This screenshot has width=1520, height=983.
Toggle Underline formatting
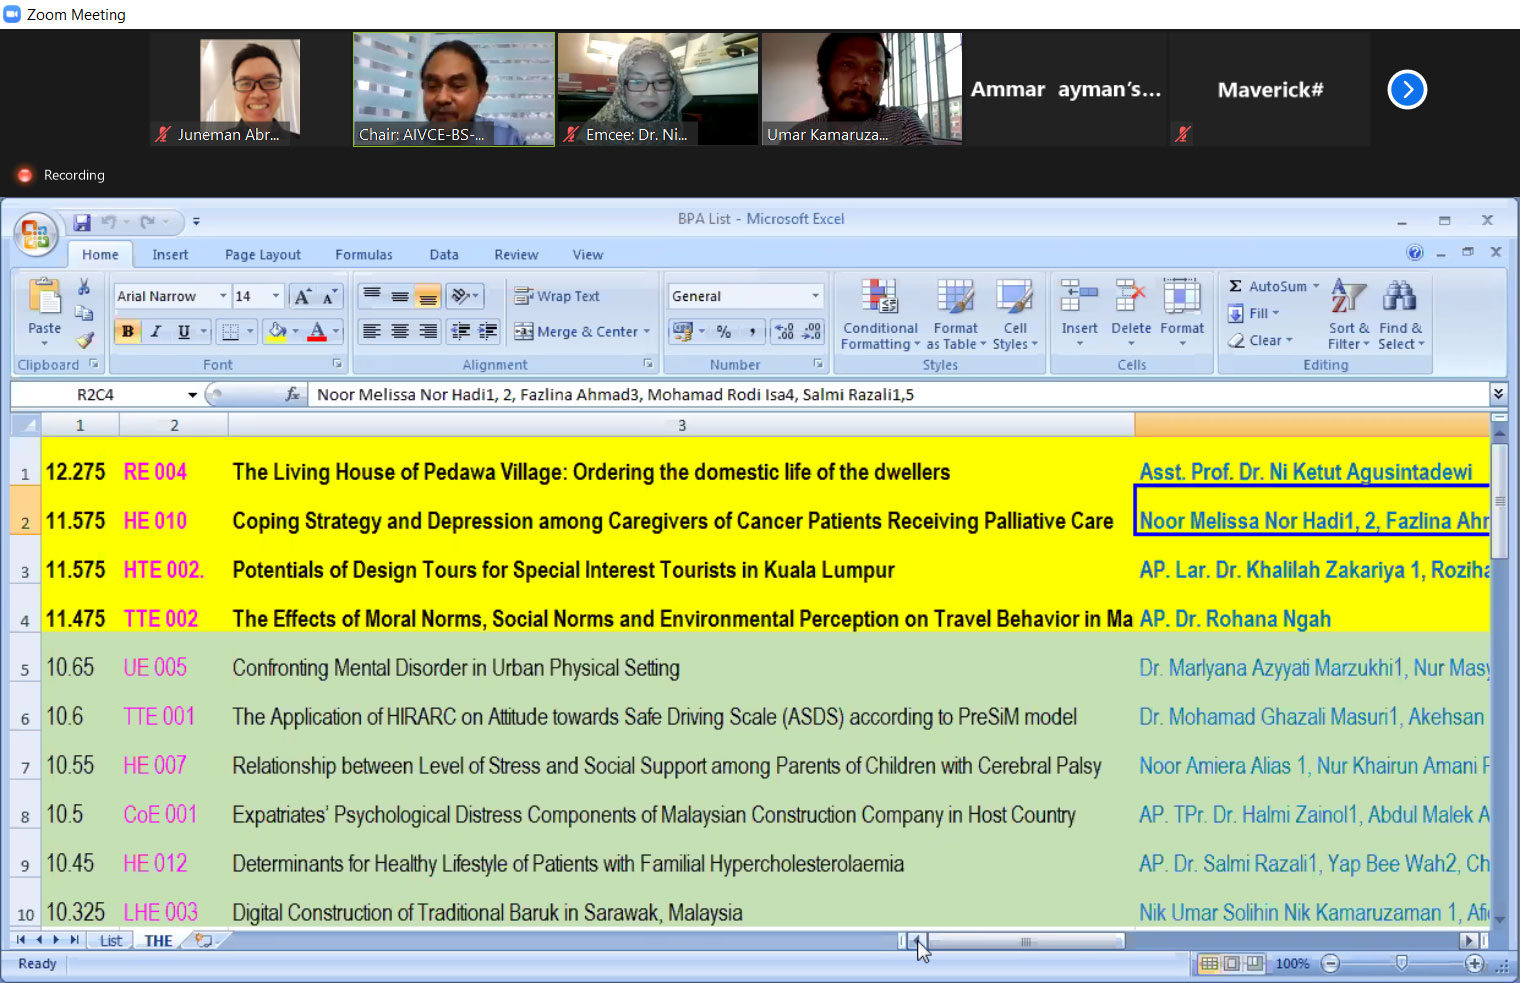point(183,331)
